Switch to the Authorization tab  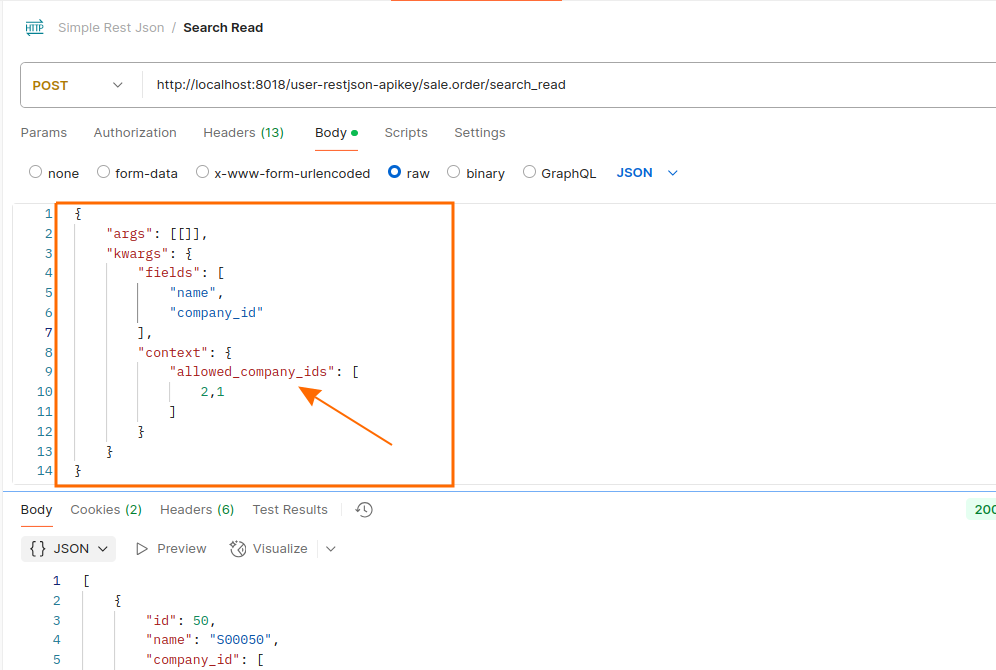click(135, 133)
